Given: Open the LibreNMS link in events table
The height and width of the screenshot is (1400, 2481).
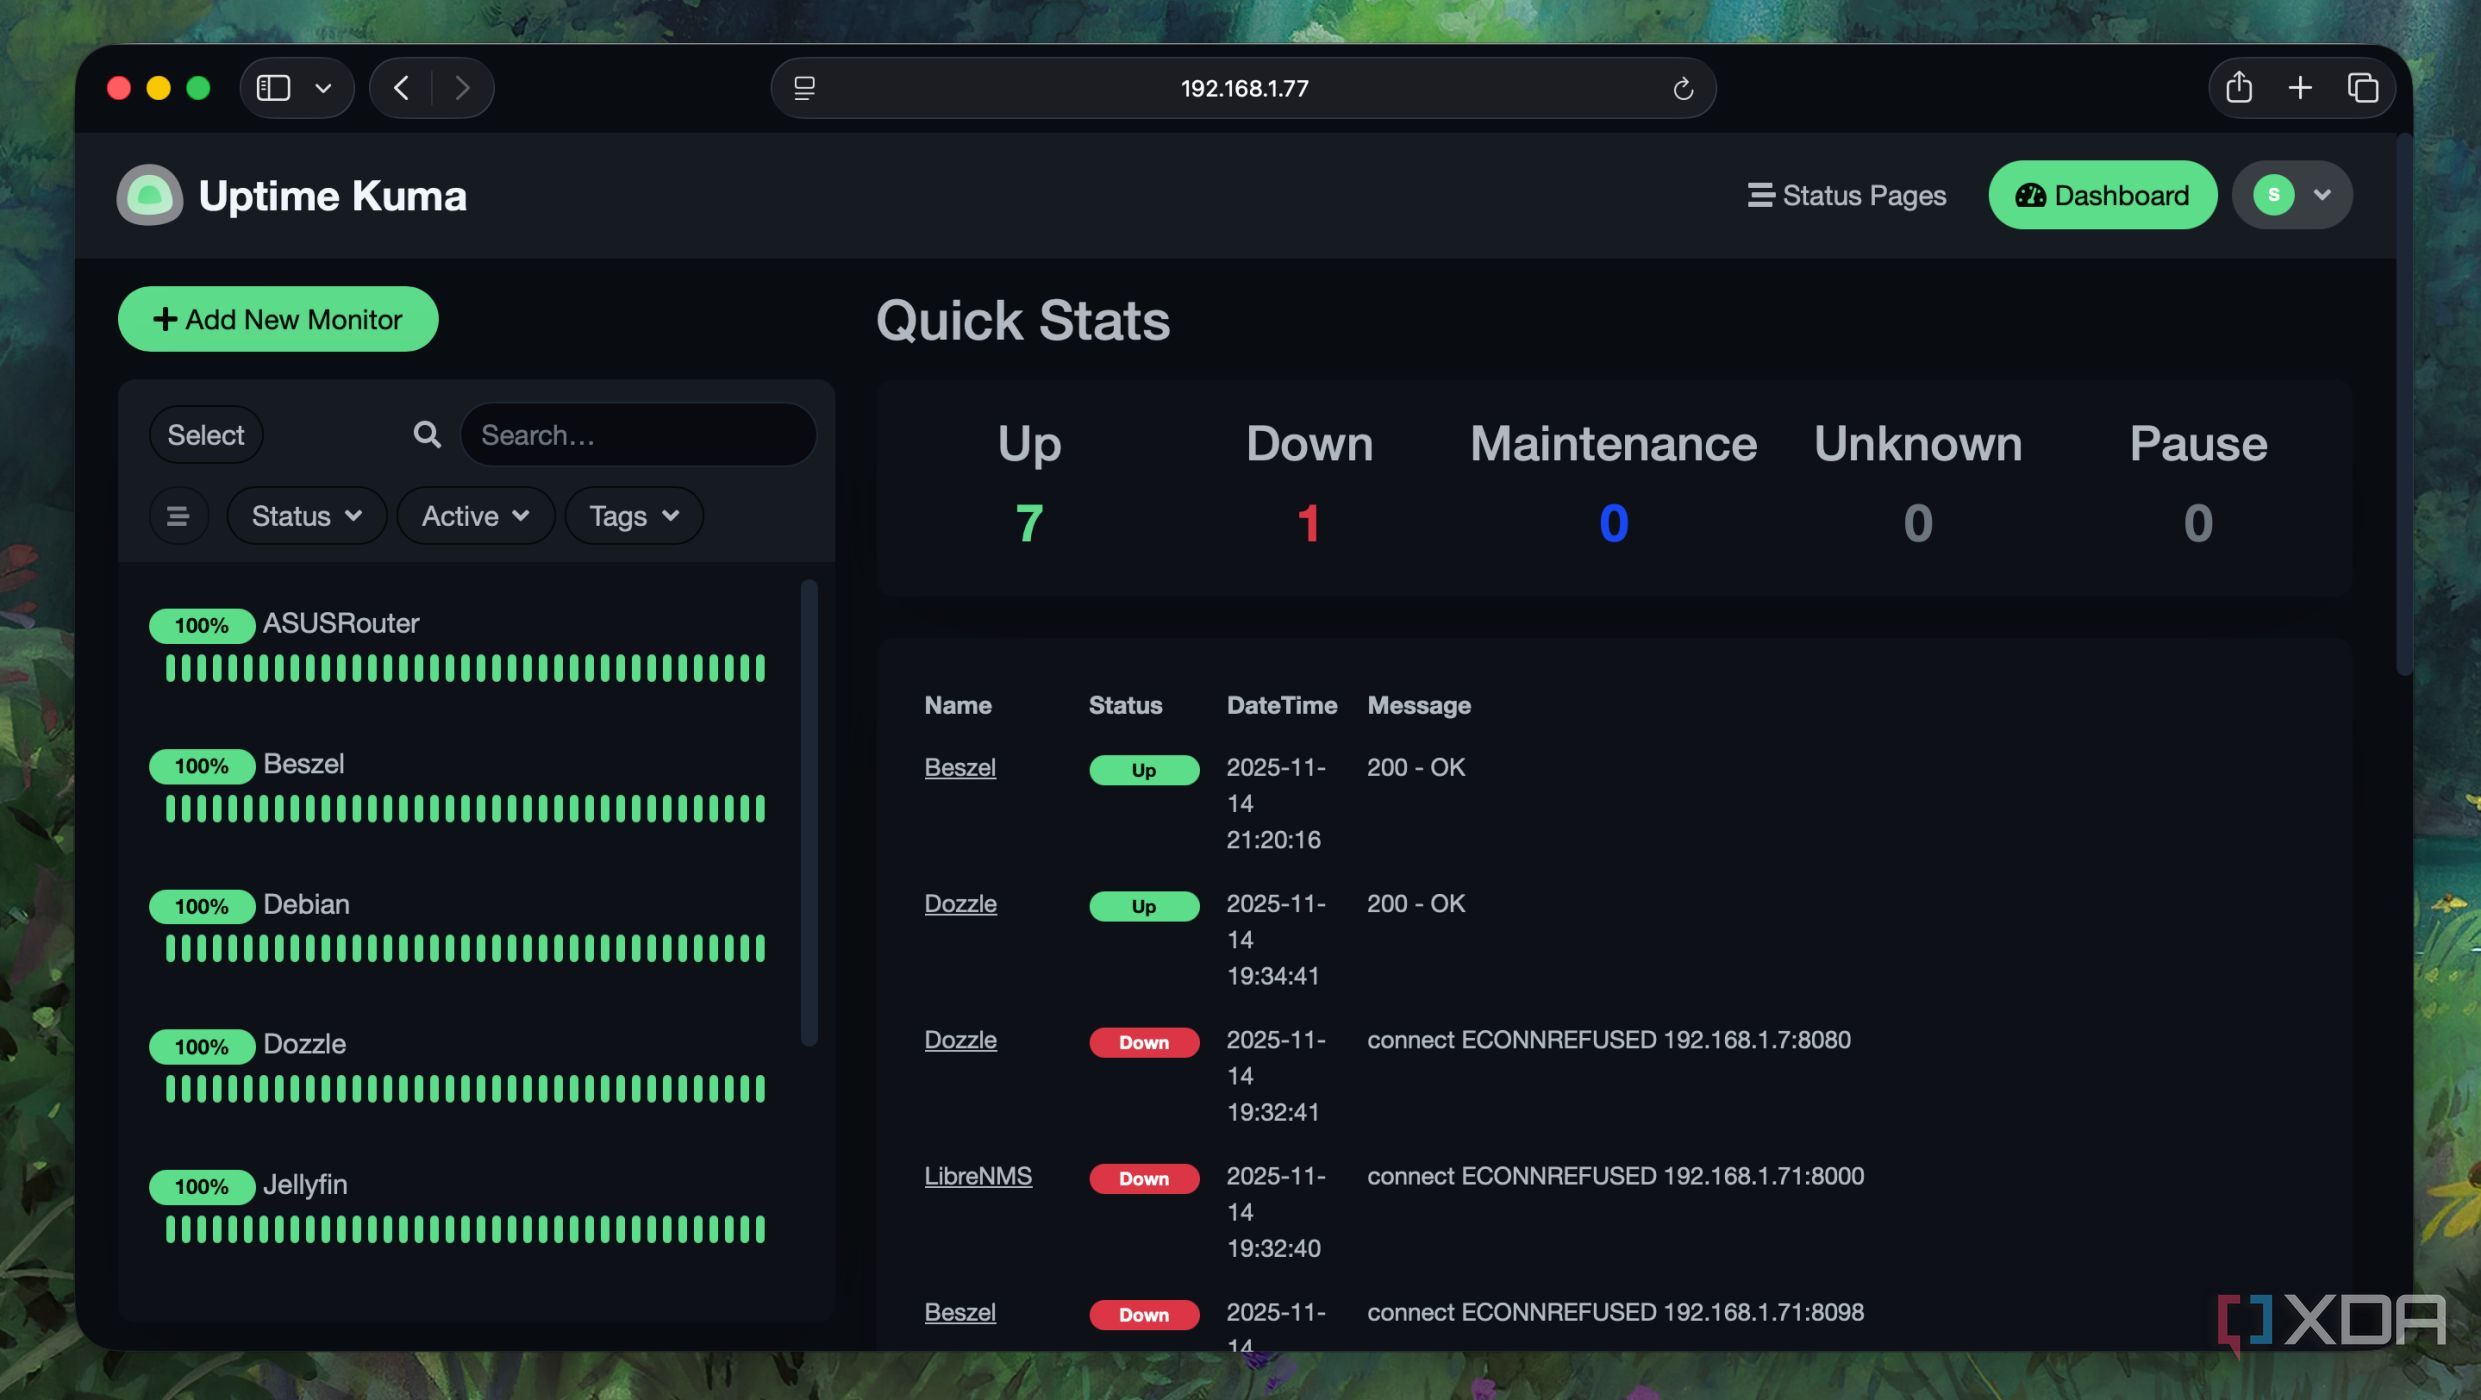Looking at the screenshot, I should (978, 1176).
